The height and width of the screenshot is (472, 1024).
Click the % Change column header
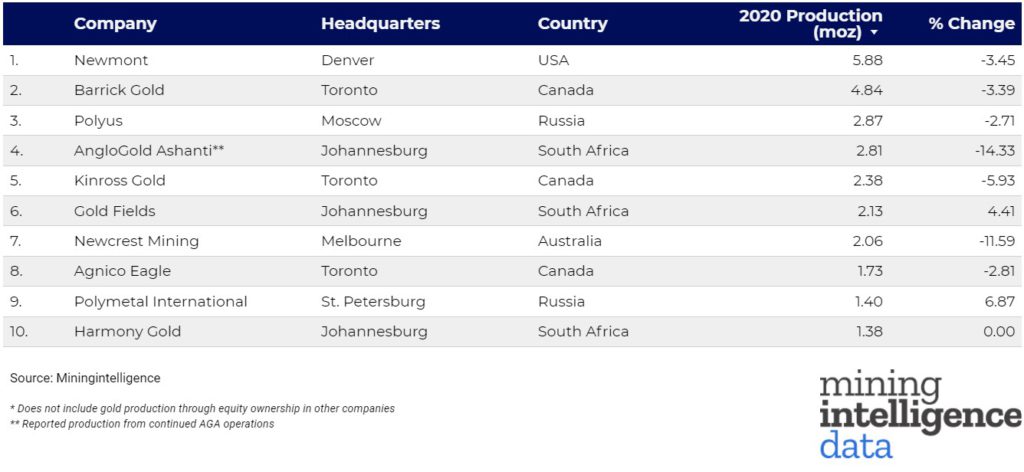click(x=971, y=24)
